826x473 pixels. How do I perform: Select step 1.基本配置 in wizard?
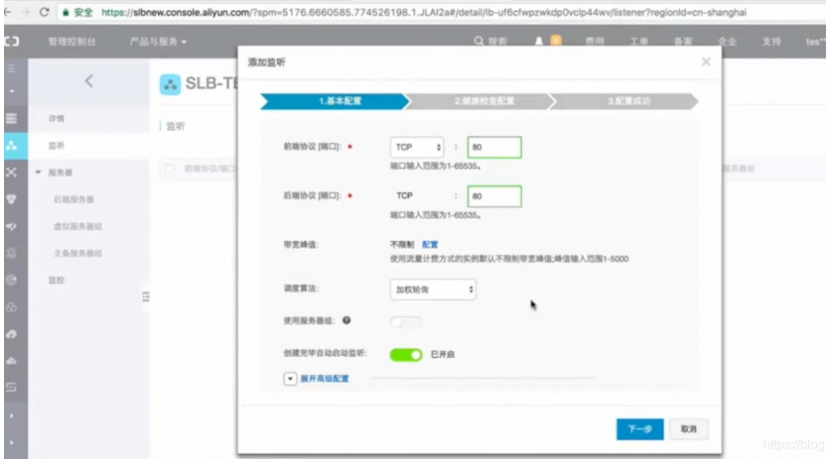pyautogui.click(x=335, y=101)
